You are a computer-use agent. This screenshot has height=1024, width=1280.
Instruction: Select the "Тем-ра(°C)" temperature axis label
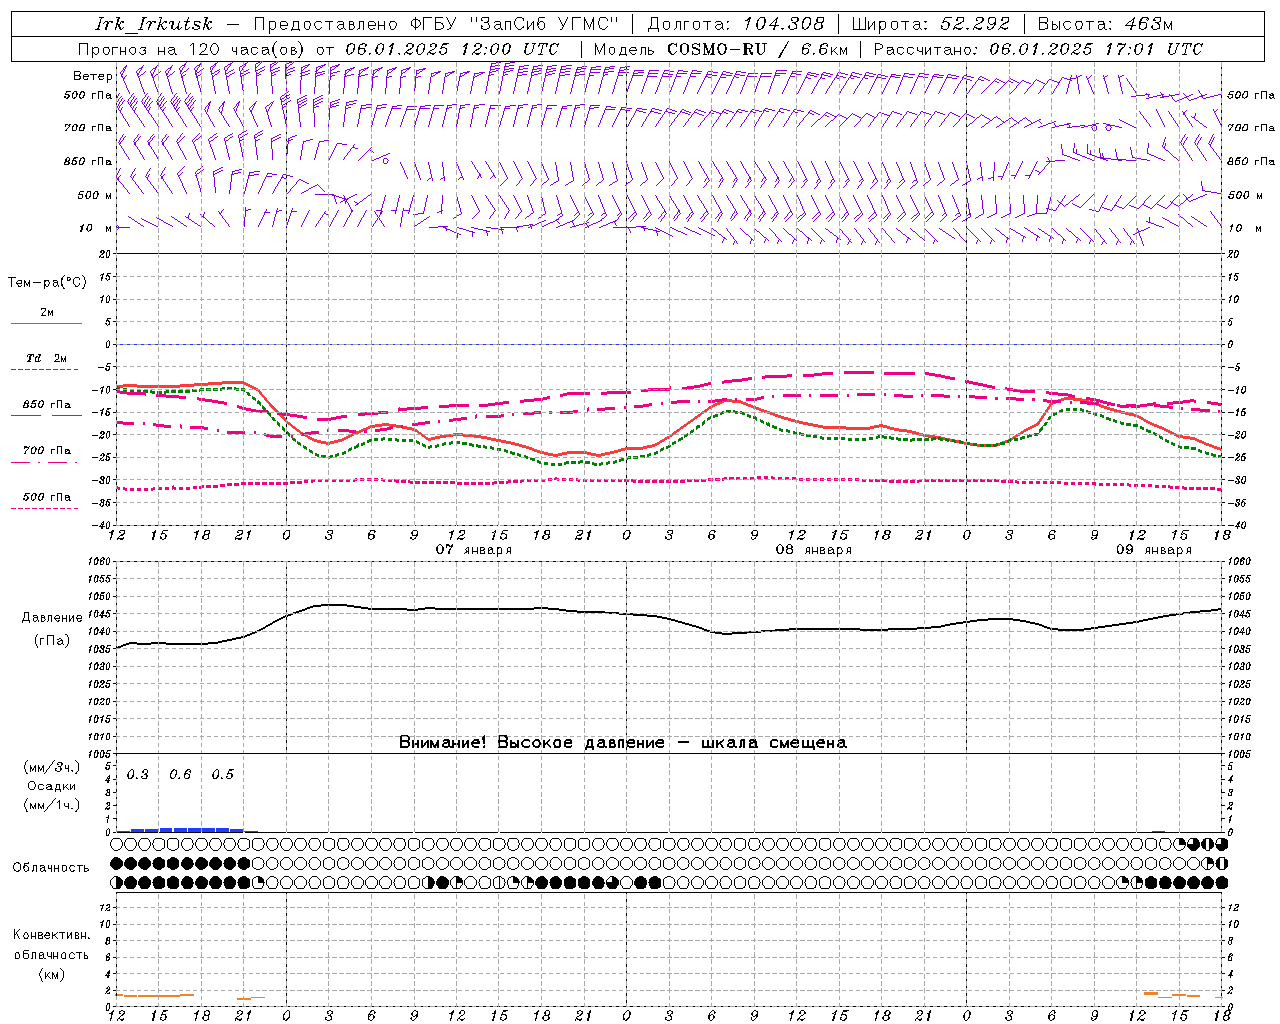pos(47,283)
